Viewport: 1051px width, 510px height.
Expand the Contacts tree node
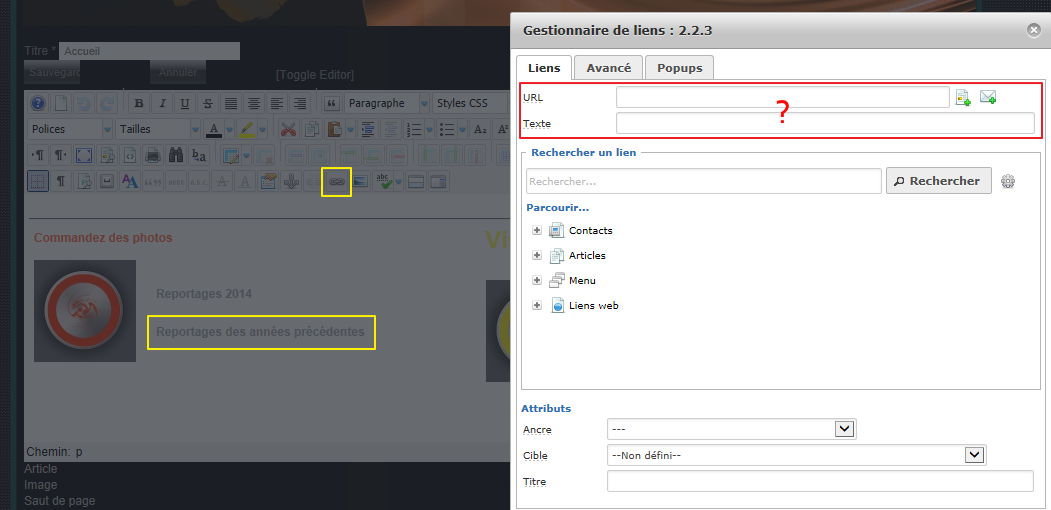tap(537, 230)
